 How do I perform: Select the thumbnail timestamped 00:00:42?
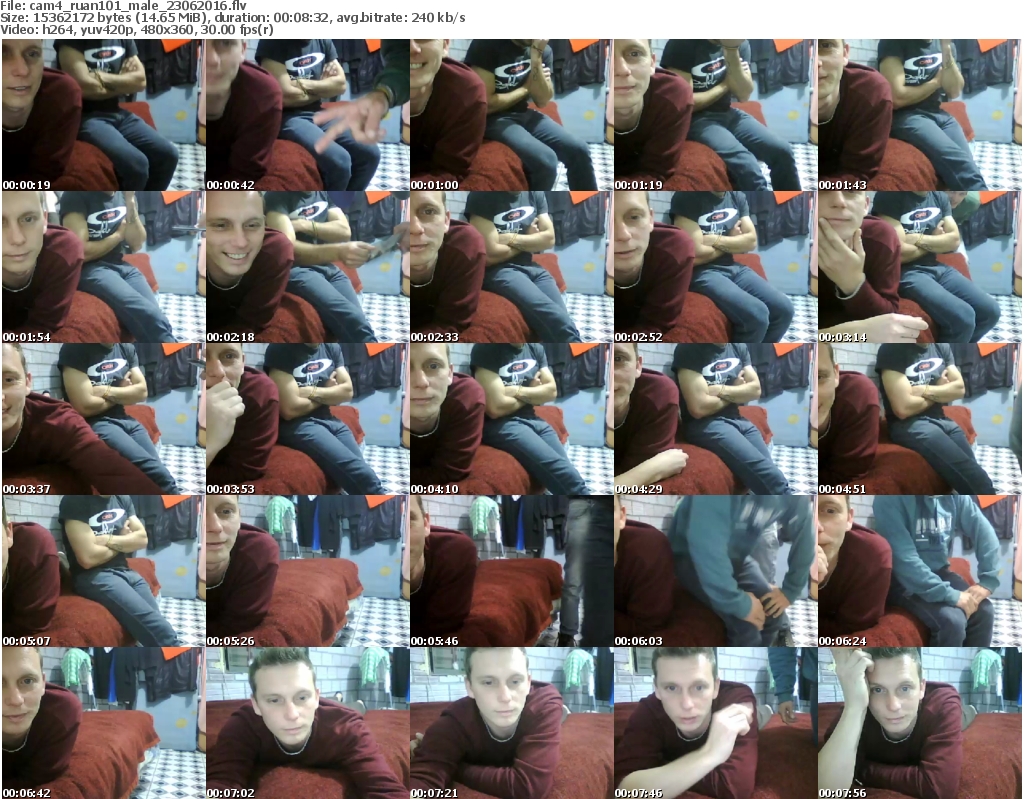coord(307,115)
